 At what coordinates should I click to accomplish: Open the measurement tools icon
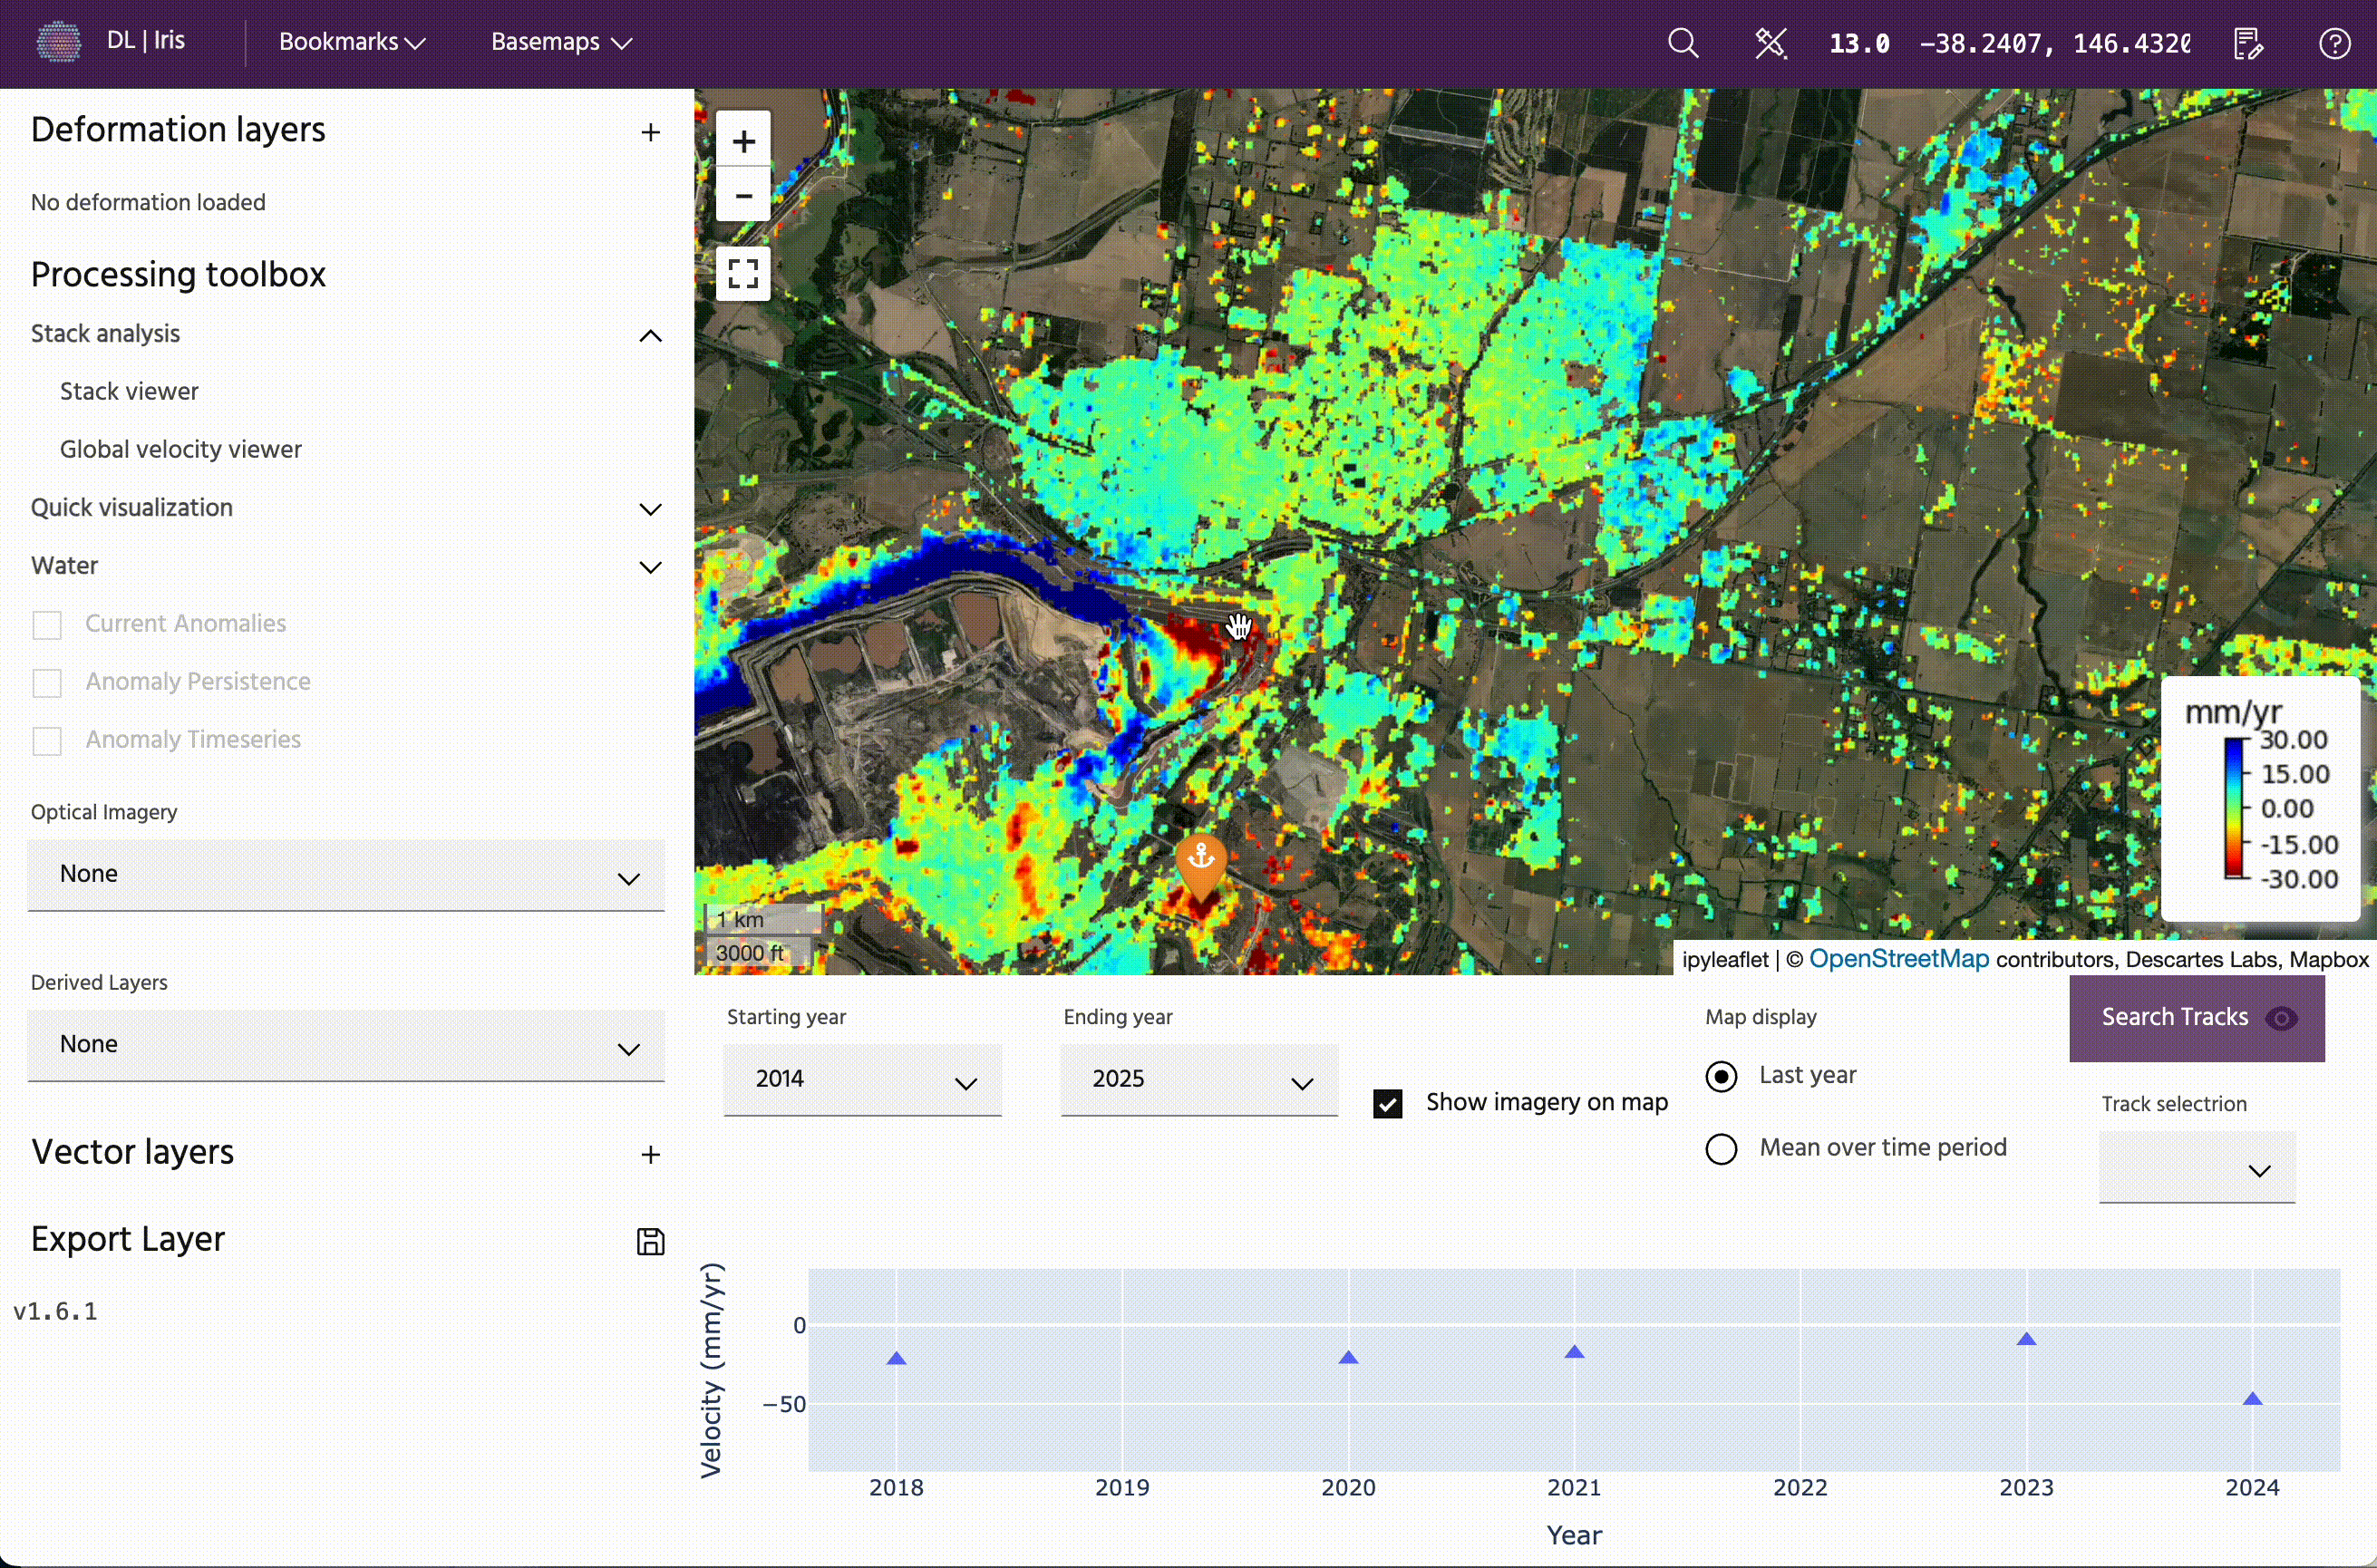click(x=1770, y=43)
